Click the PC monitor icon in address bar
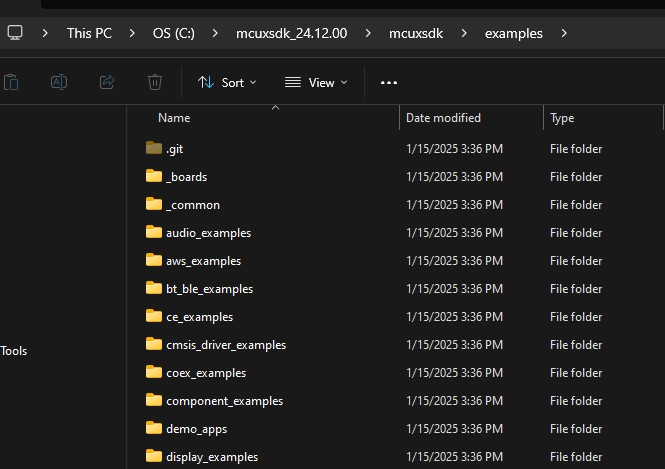 (x=15, y=33)
